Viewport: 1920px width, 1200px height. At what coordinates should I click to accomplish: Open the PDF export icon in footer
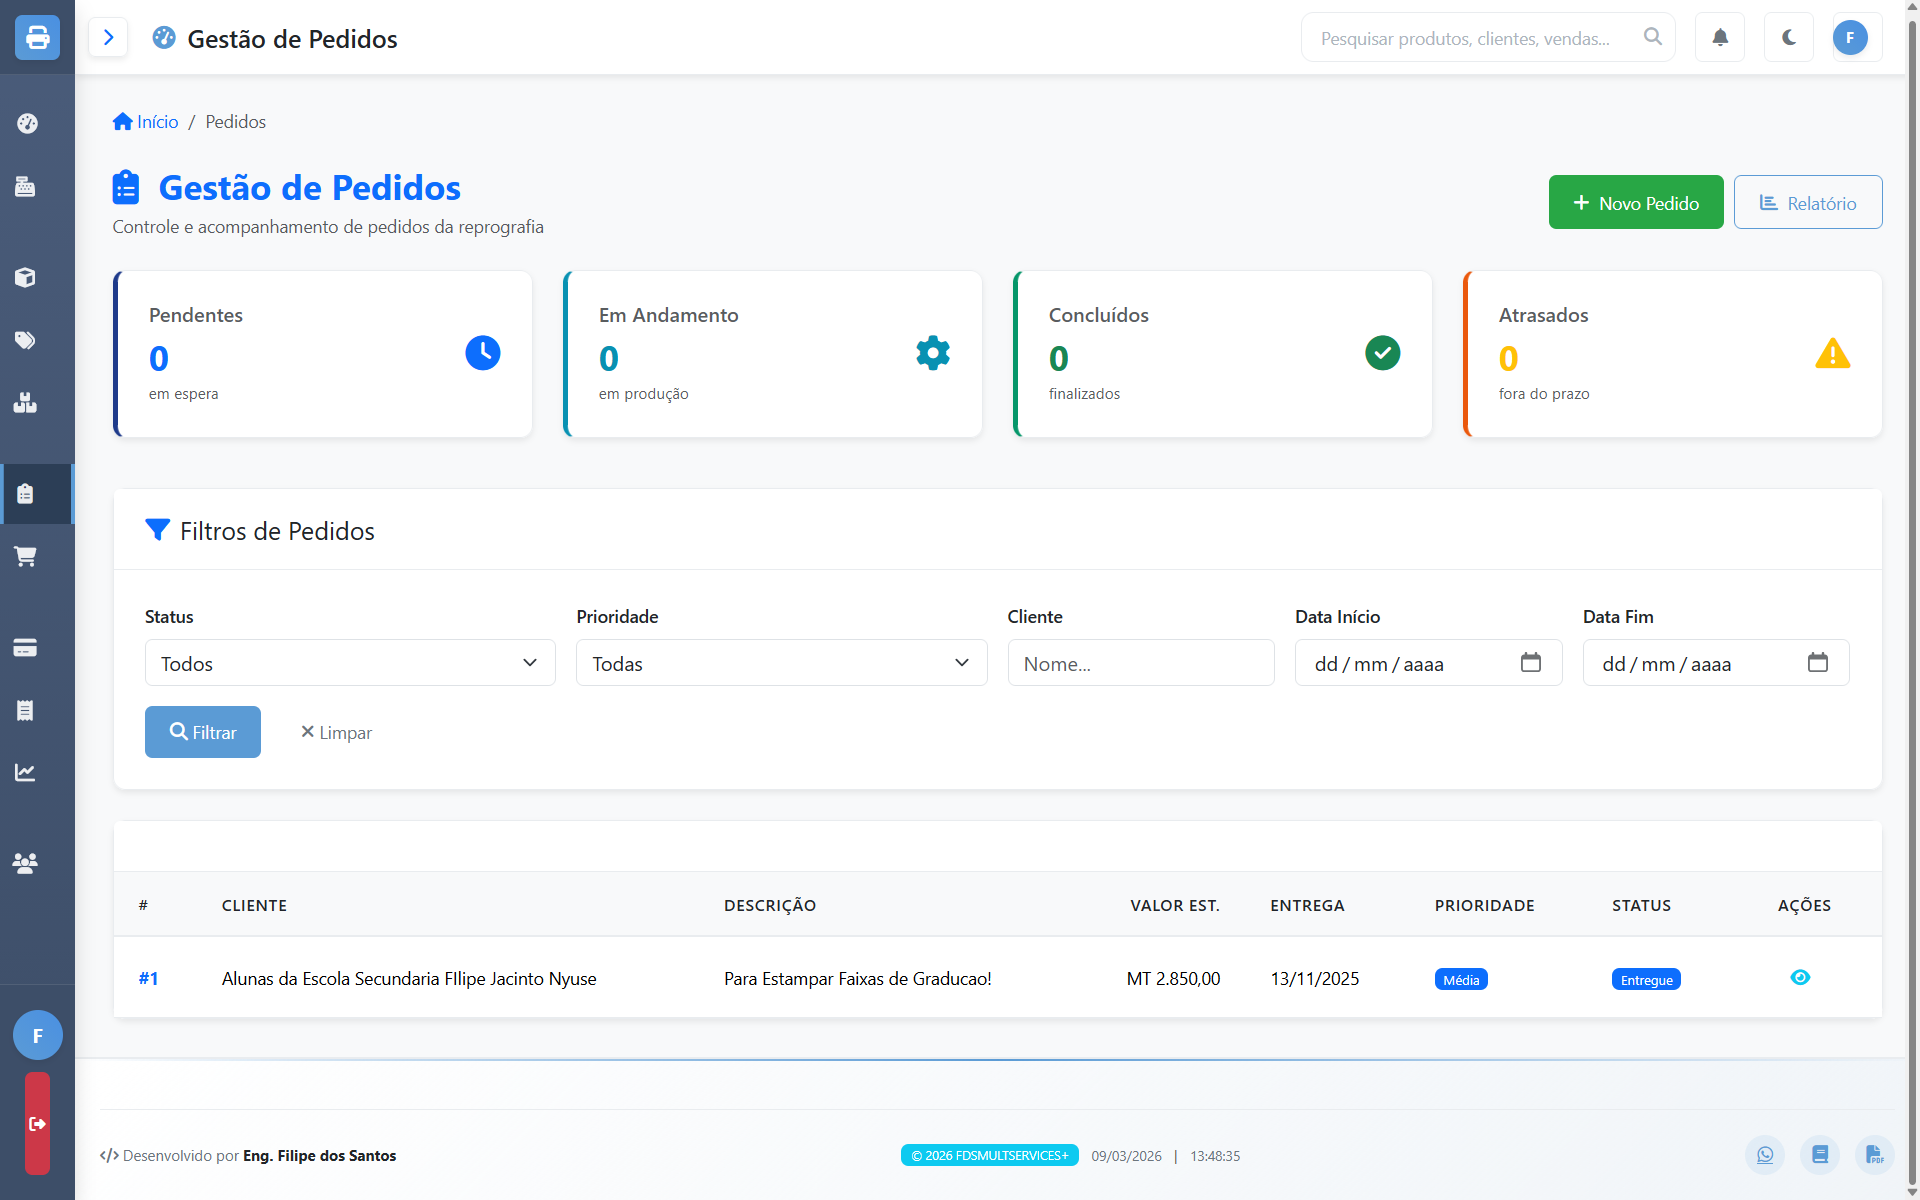[1874, 1154]
